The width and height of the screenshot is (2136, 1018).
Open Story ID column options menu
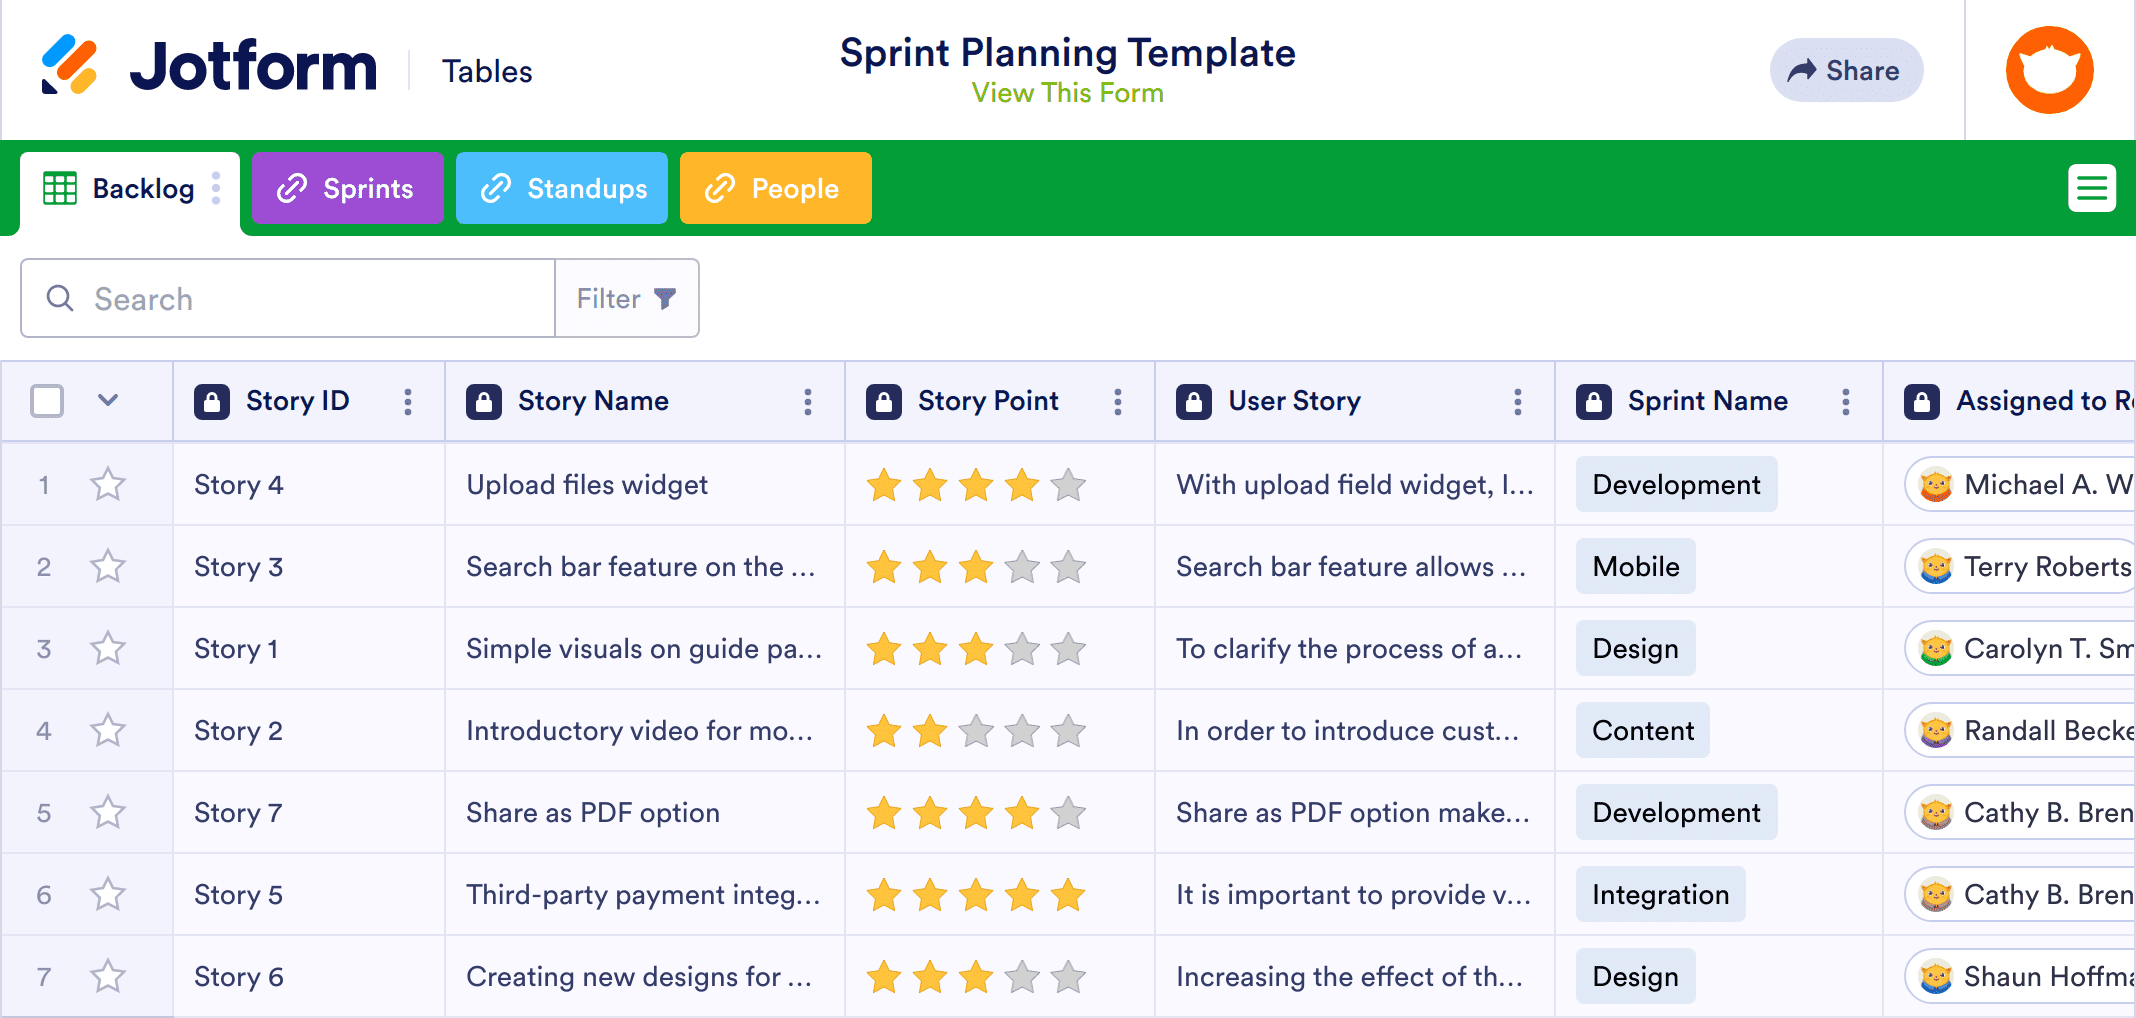point(408,402)
